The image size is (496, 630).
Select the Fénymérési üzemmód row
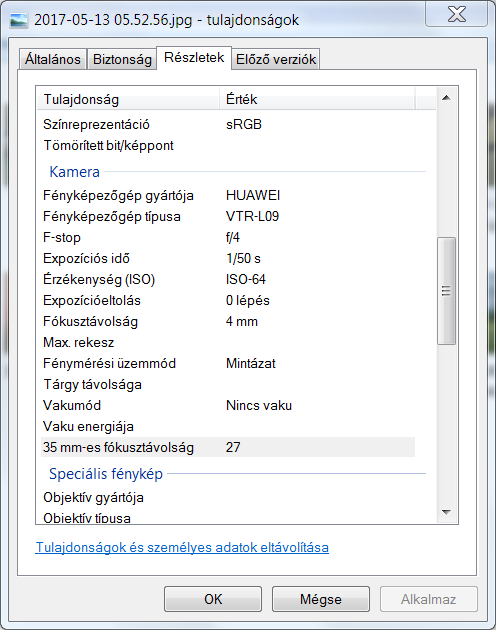[x=228, y=363]
